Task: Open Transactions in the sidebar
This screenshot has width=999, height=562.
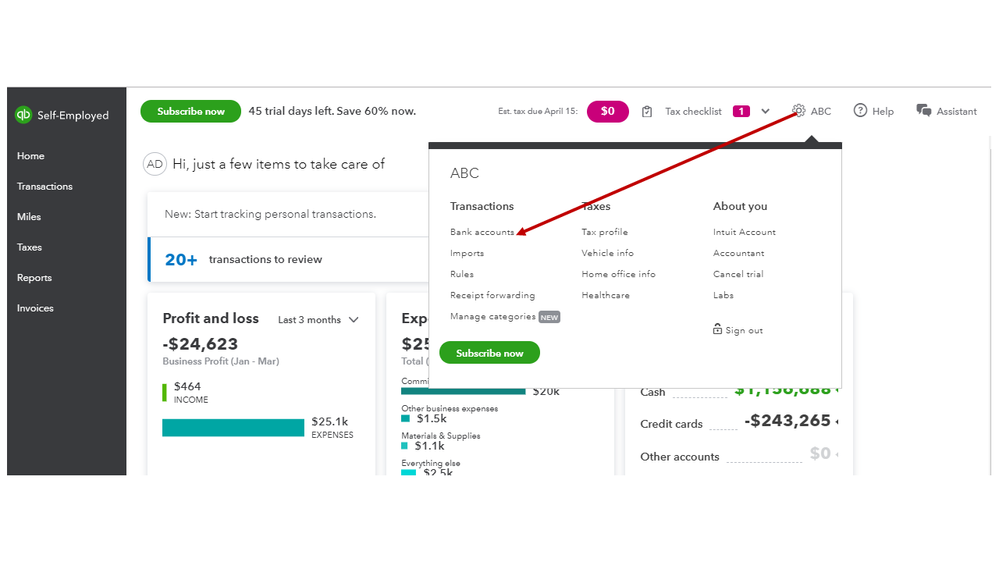Action: point(45,186)
